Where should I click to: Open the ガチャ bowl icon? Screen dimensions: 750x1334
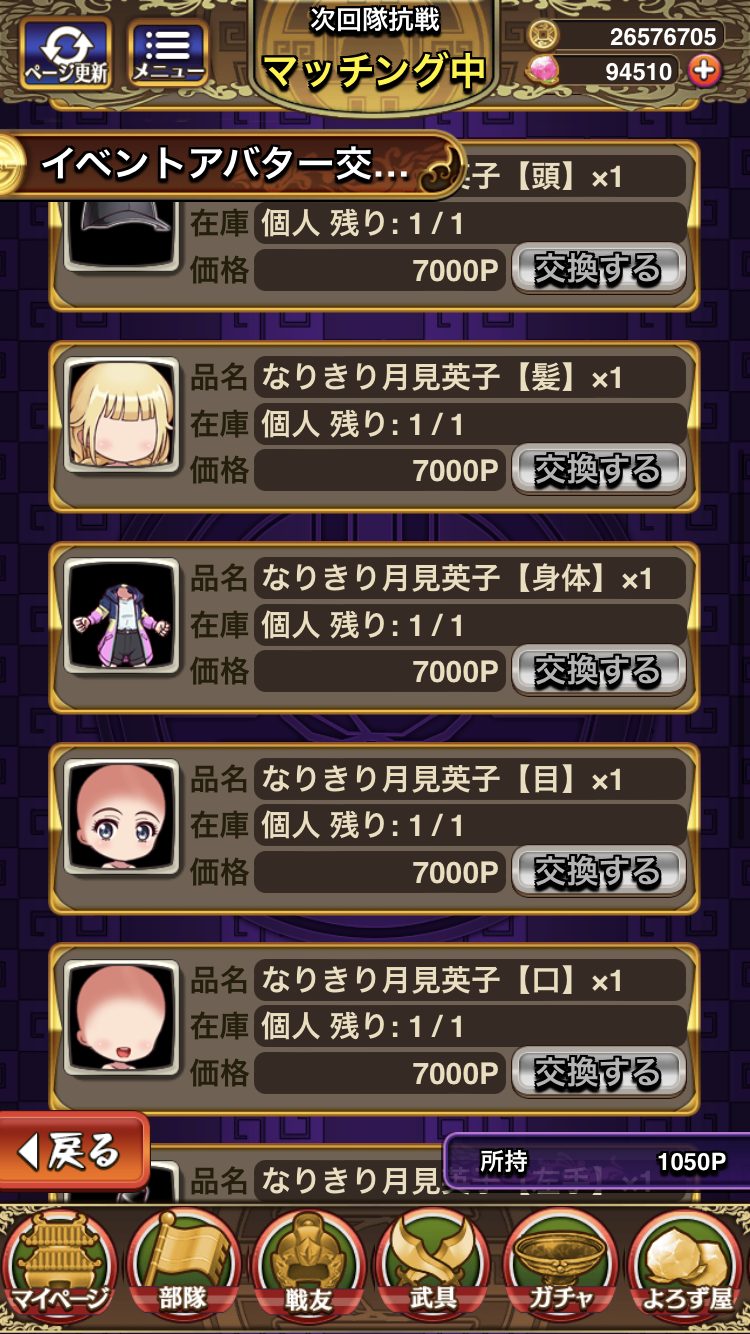560,1264
